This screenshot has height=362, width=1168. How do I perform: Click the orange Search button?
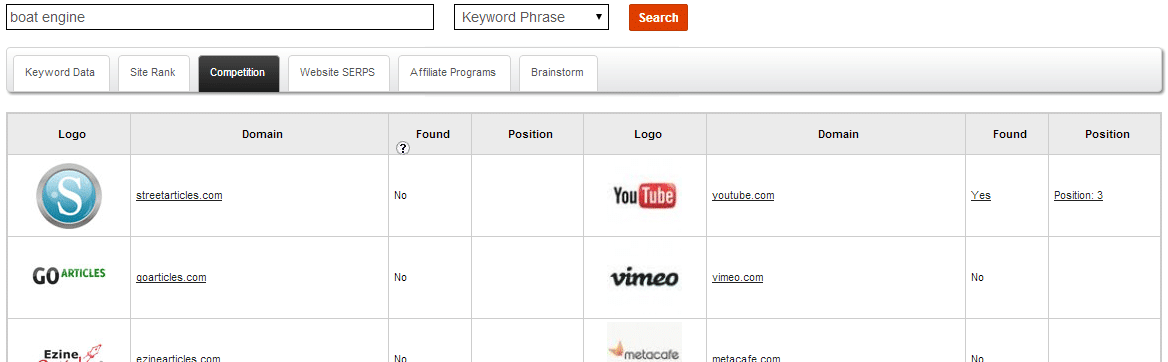click(658, 17)
